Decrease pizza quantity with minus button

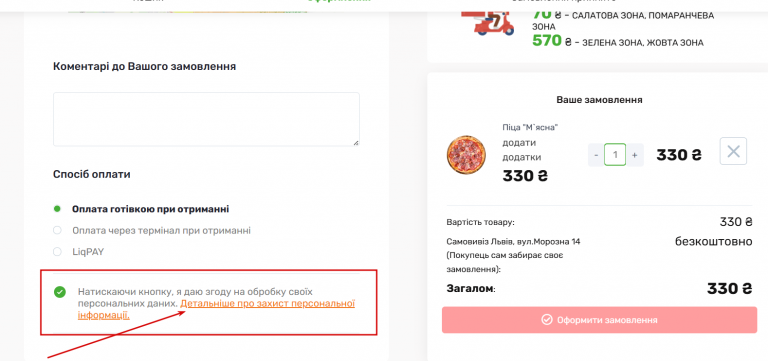pos(596,155)
